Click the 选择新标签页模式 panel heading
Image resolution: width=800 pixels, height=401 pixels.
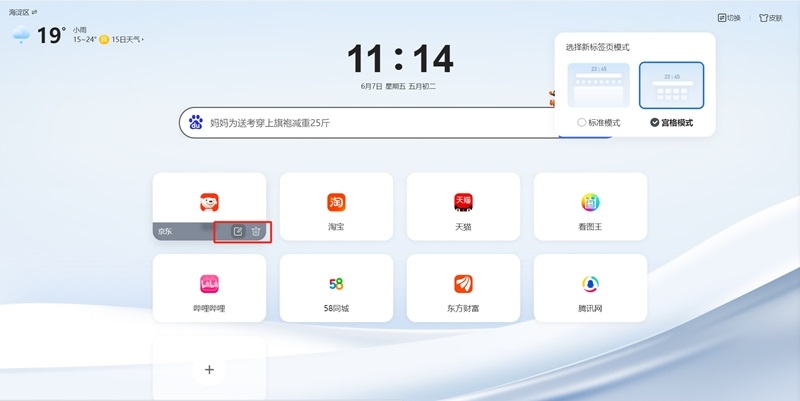tap(597, 47)
